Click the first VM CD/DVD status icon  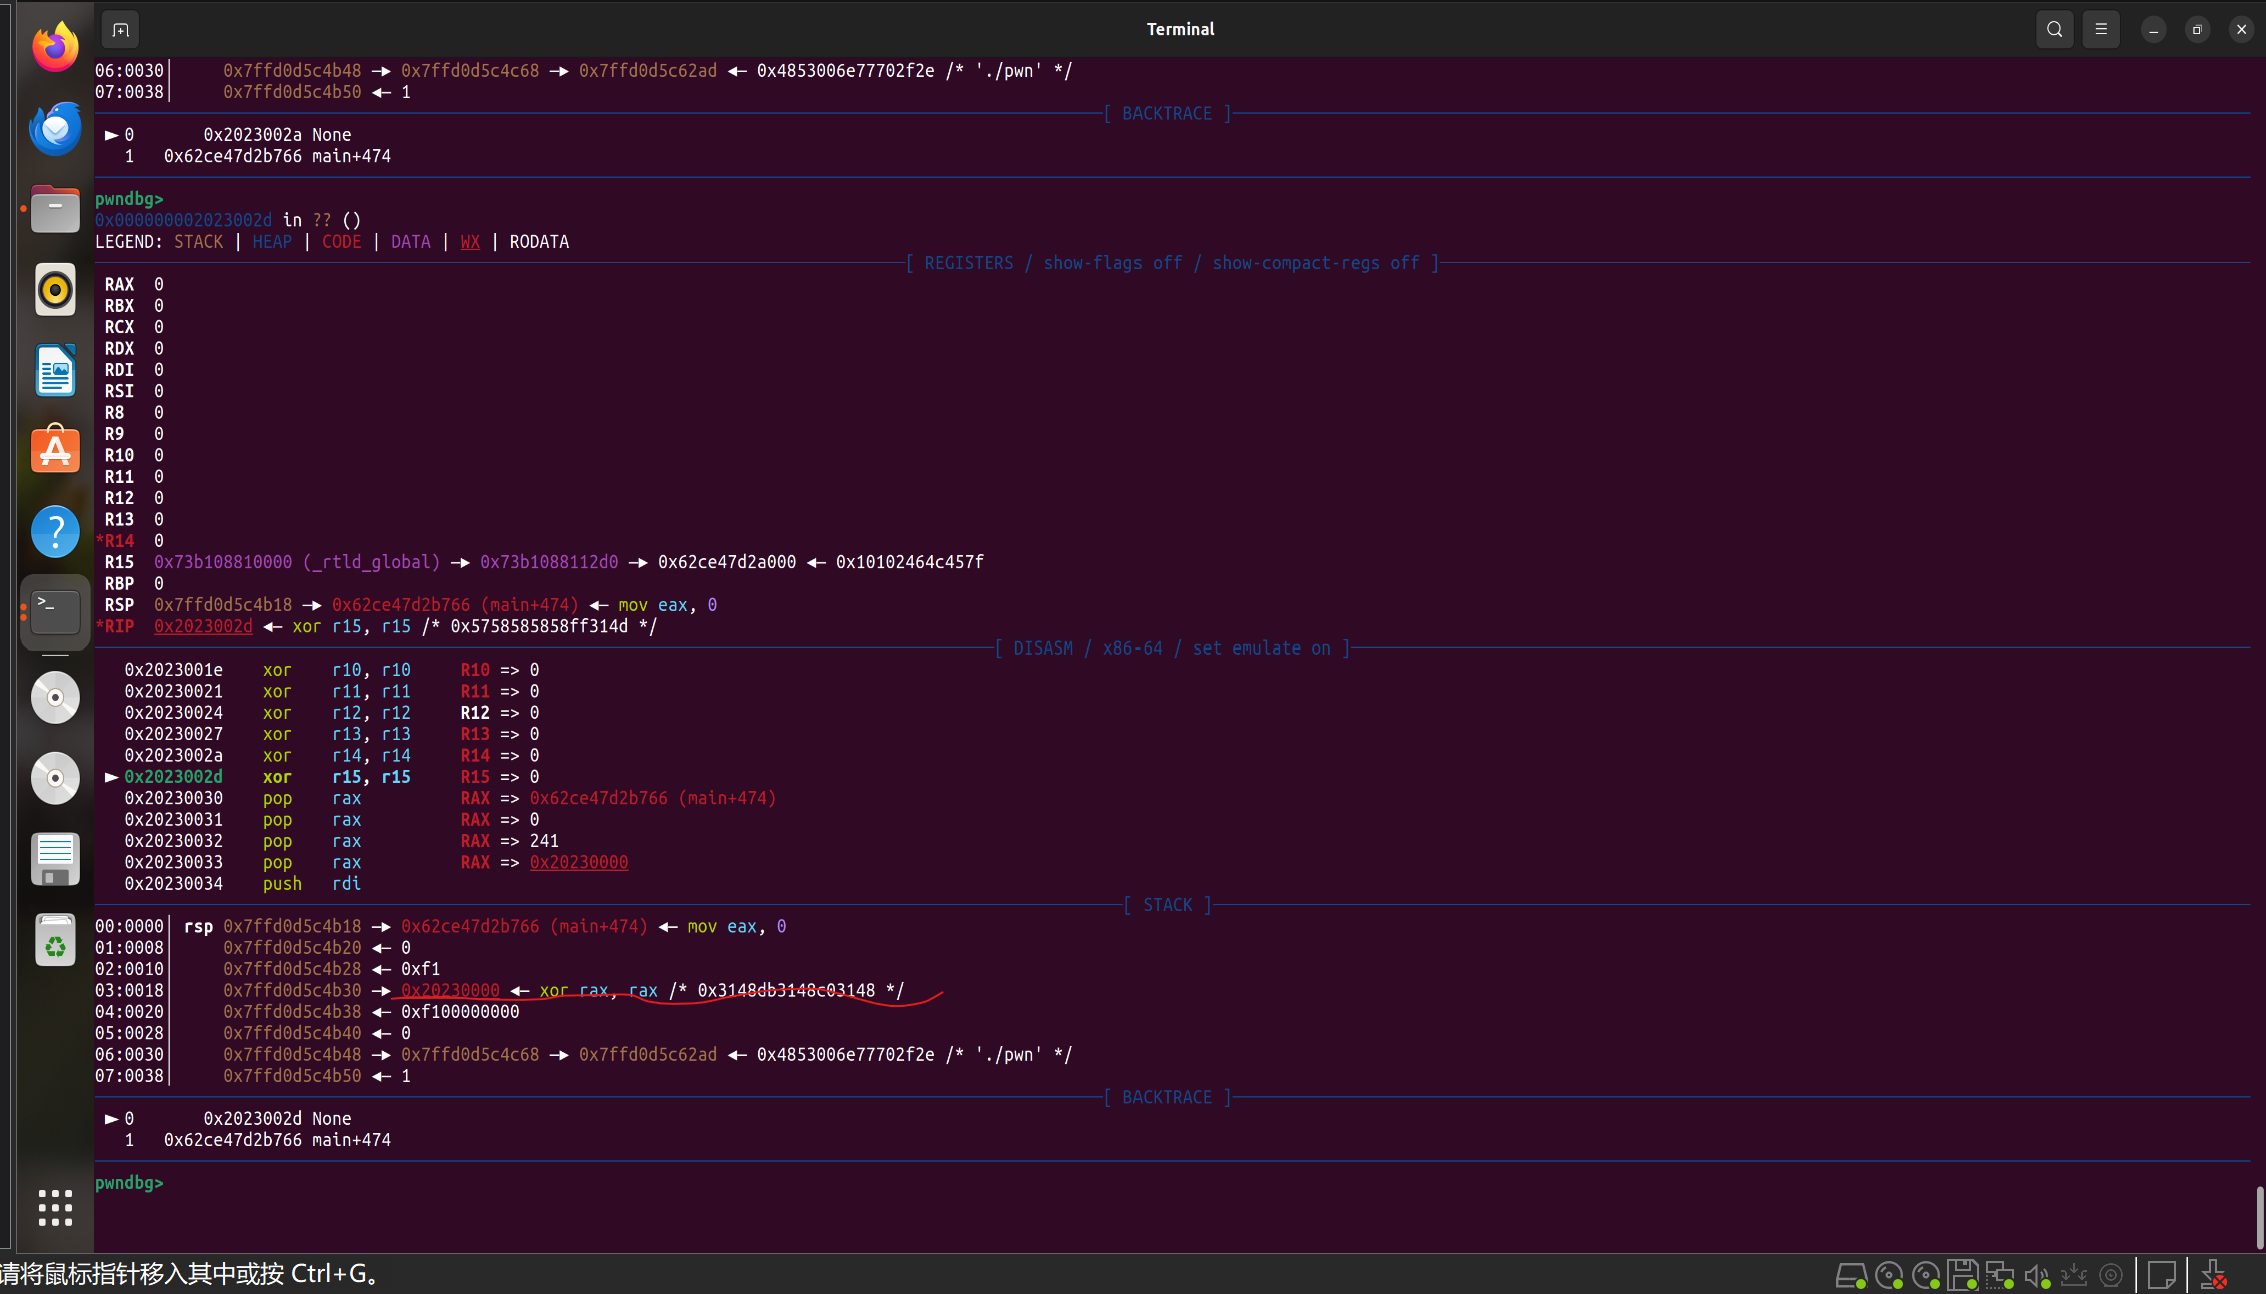[x=1888, y=1275]
